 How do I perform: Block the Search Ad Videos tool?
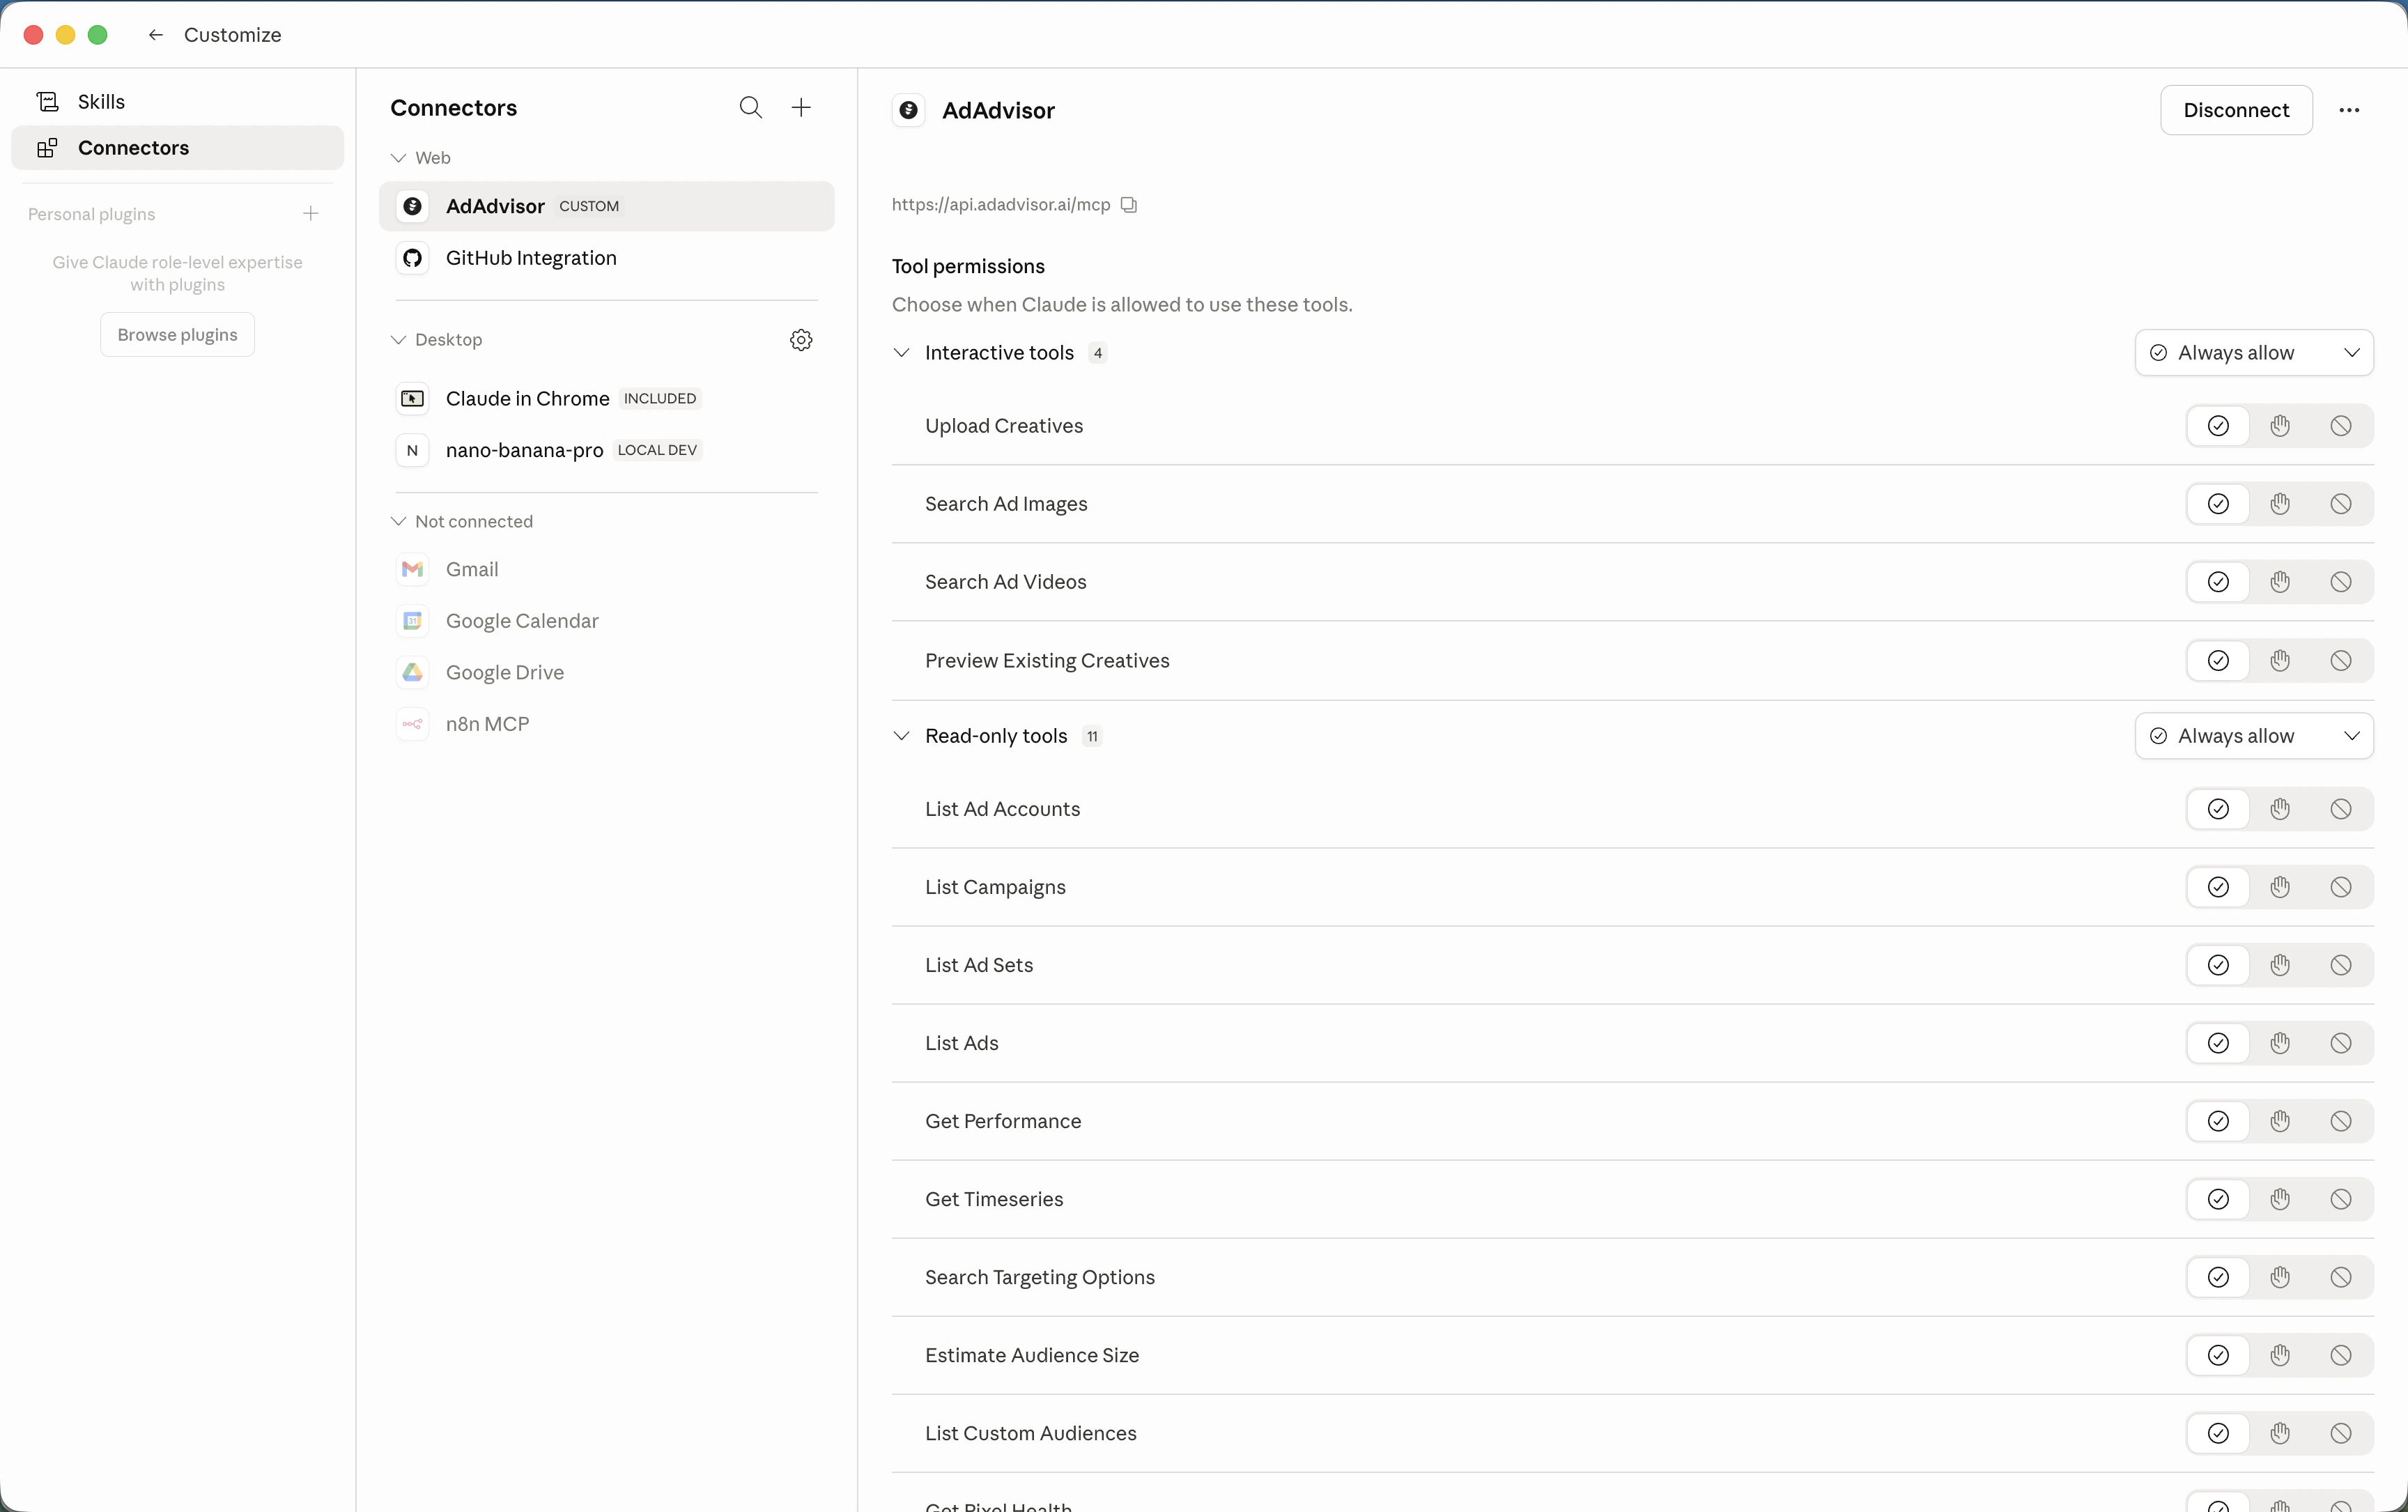point(2341,582)
